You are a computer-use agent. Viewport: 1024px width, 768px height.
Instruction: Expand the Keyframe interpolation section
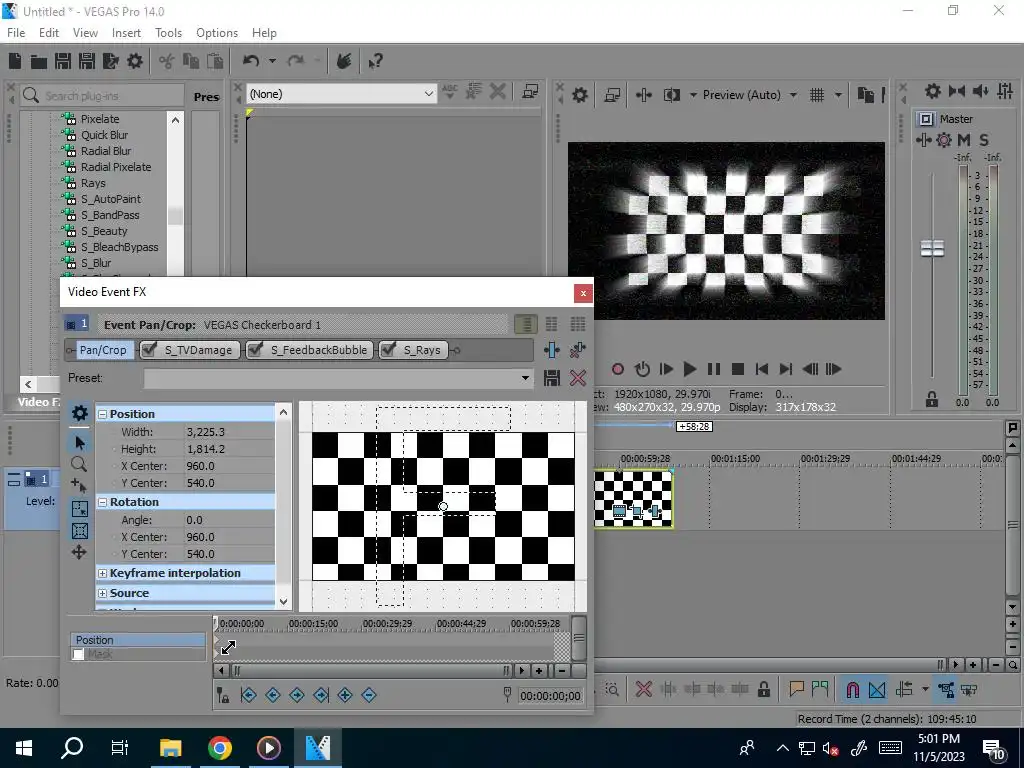[x=103, y=573]
